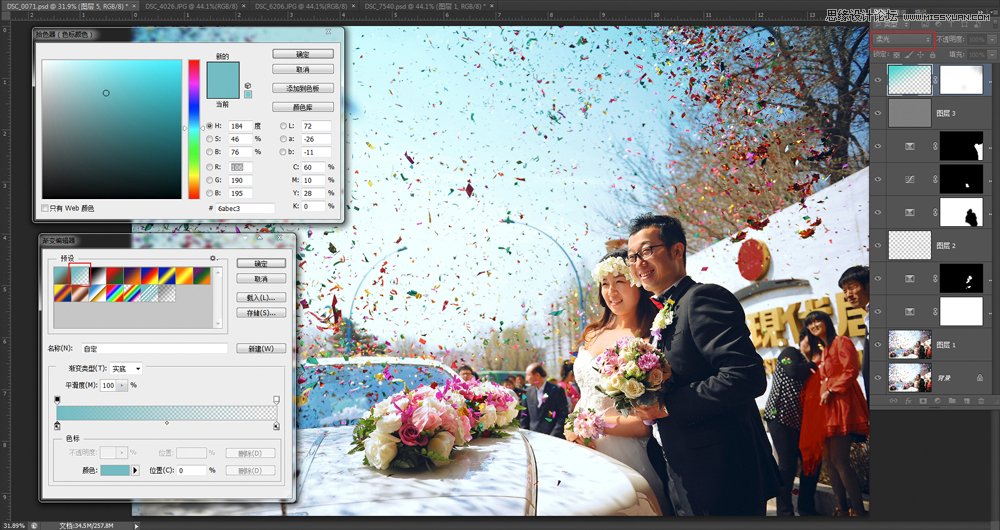
Task: Click the hex color field 6abec3
Action: (245, 208)
